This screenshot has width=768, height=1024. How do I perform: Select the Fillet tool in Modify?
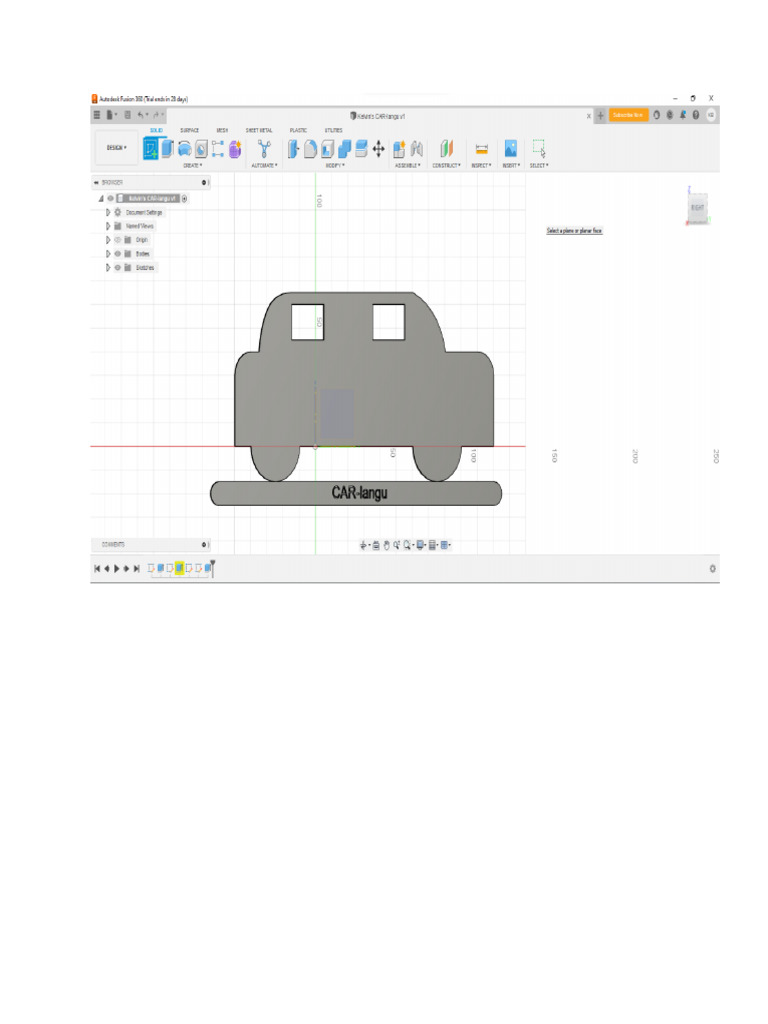click(x=310, y=149)
